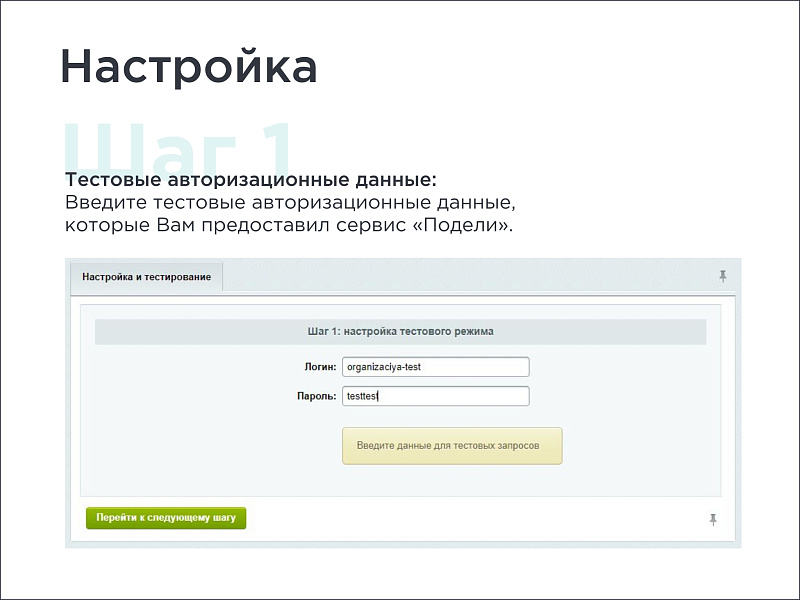Click the pin icon above the form panel

[723, 277]
